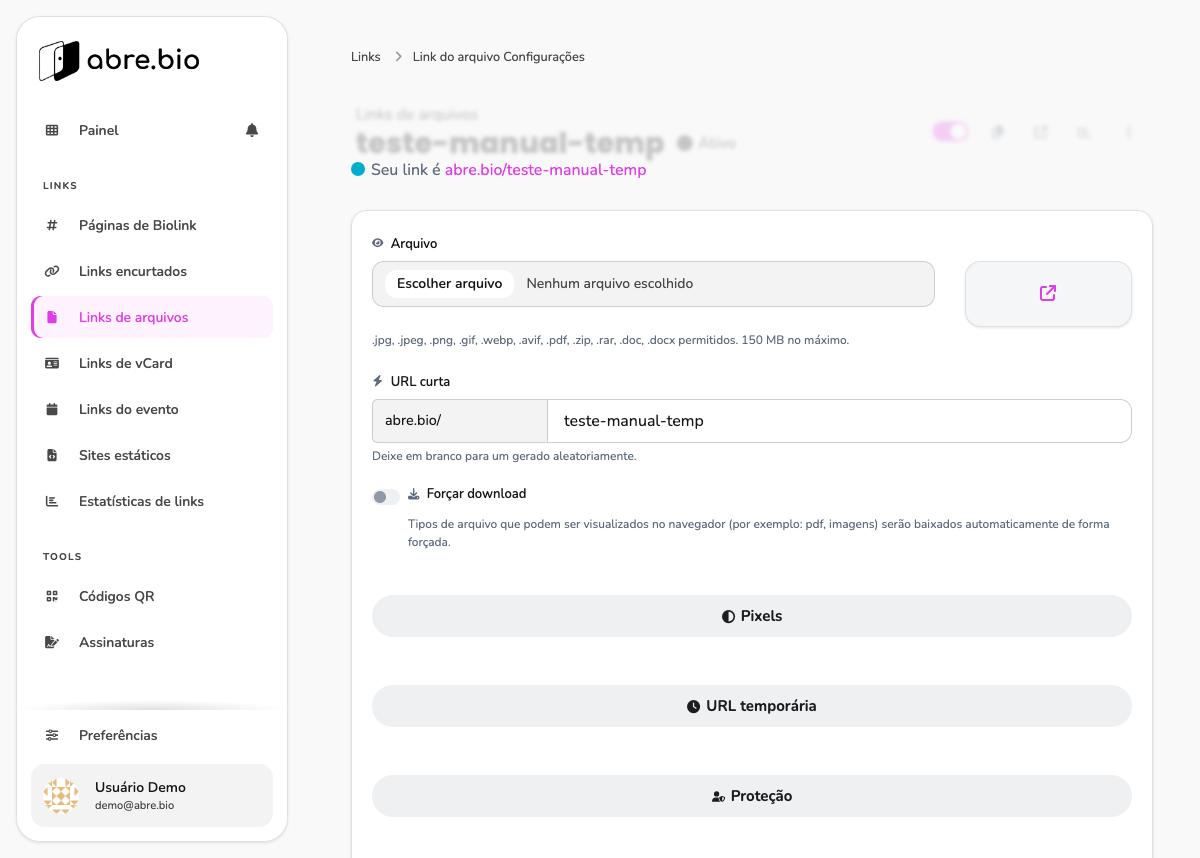This screenshot has height=858, width=1200.
Task: Click the 'Deixe em branco para um gerado aleatoriamente' hint
Action: pos(504,456)
